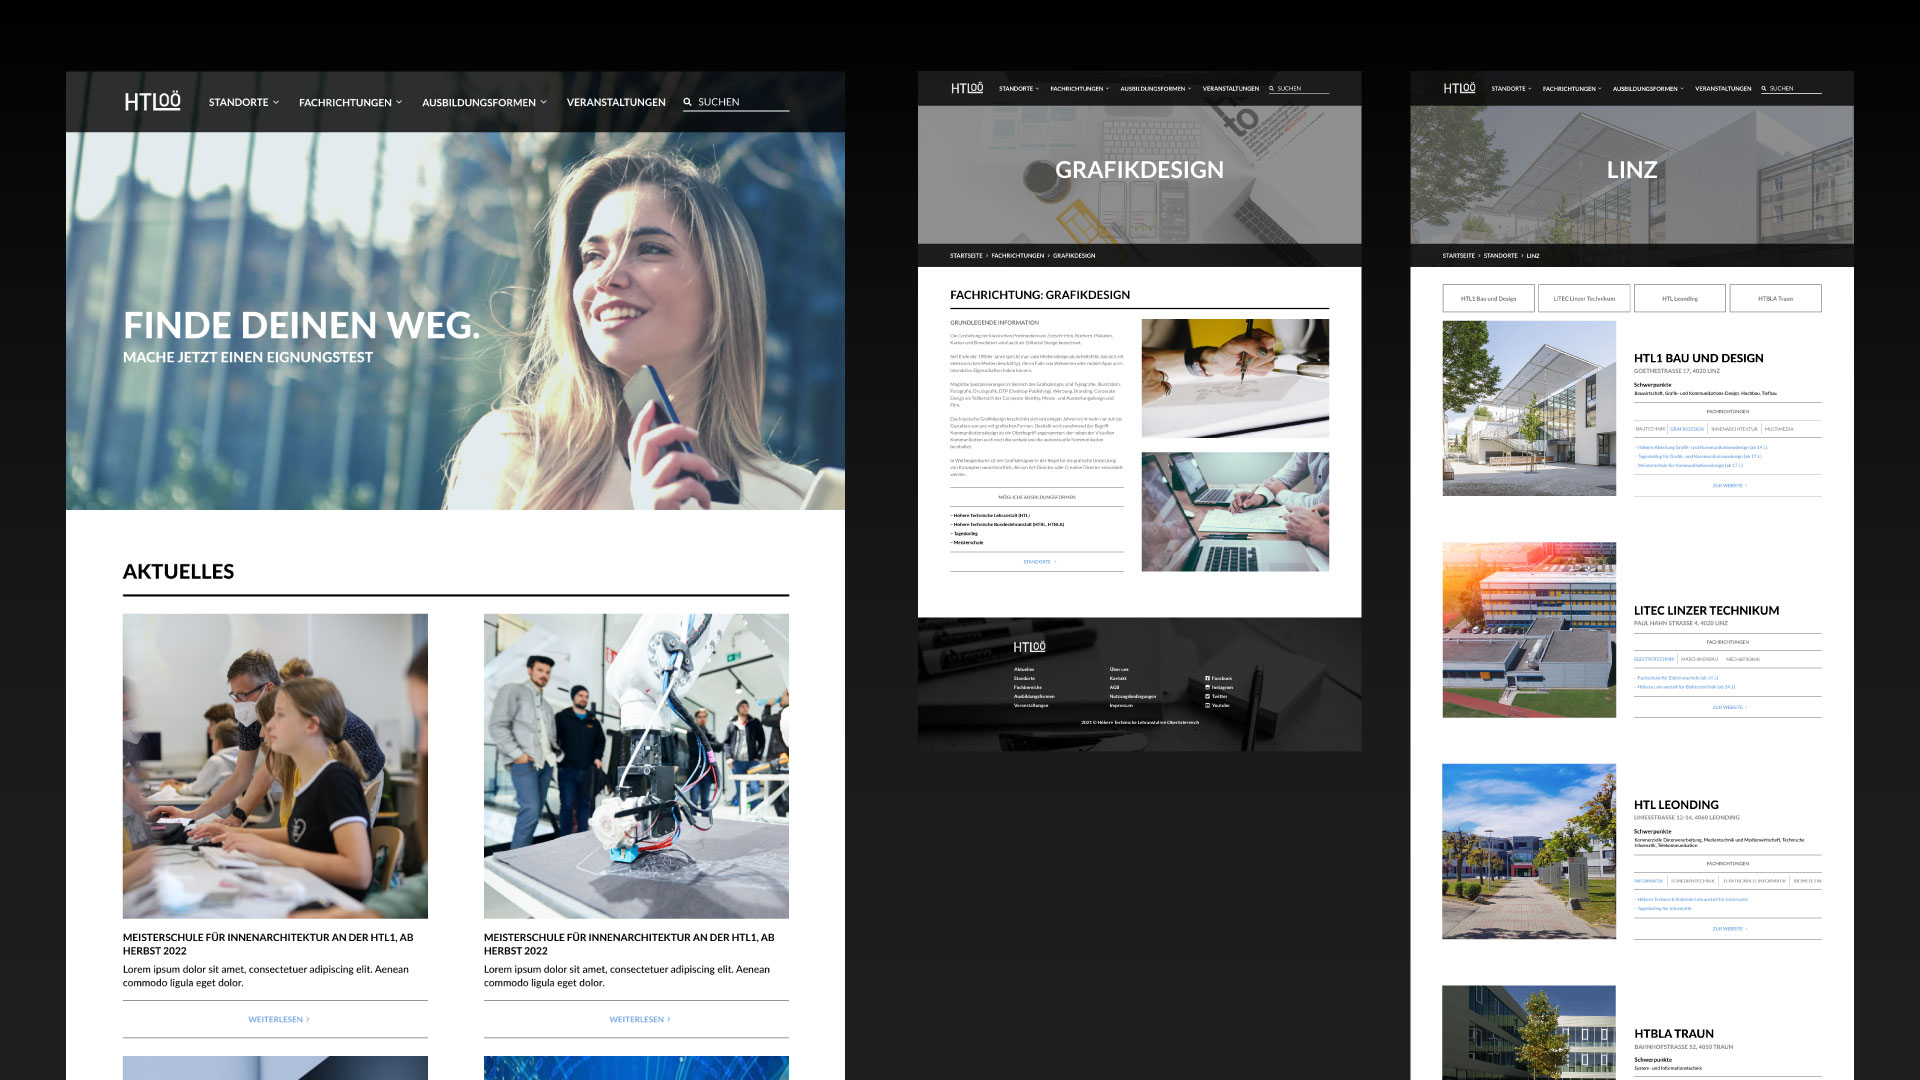The height and width of the screenshot is (1080, 1920).
Task: Expand the Fachrichtungen dropdown on the Grafikdesign page
Action: point(1079,89)
